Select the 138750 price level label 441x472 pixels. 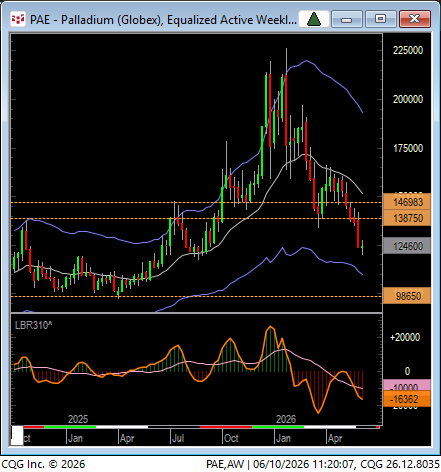(407, 218)
